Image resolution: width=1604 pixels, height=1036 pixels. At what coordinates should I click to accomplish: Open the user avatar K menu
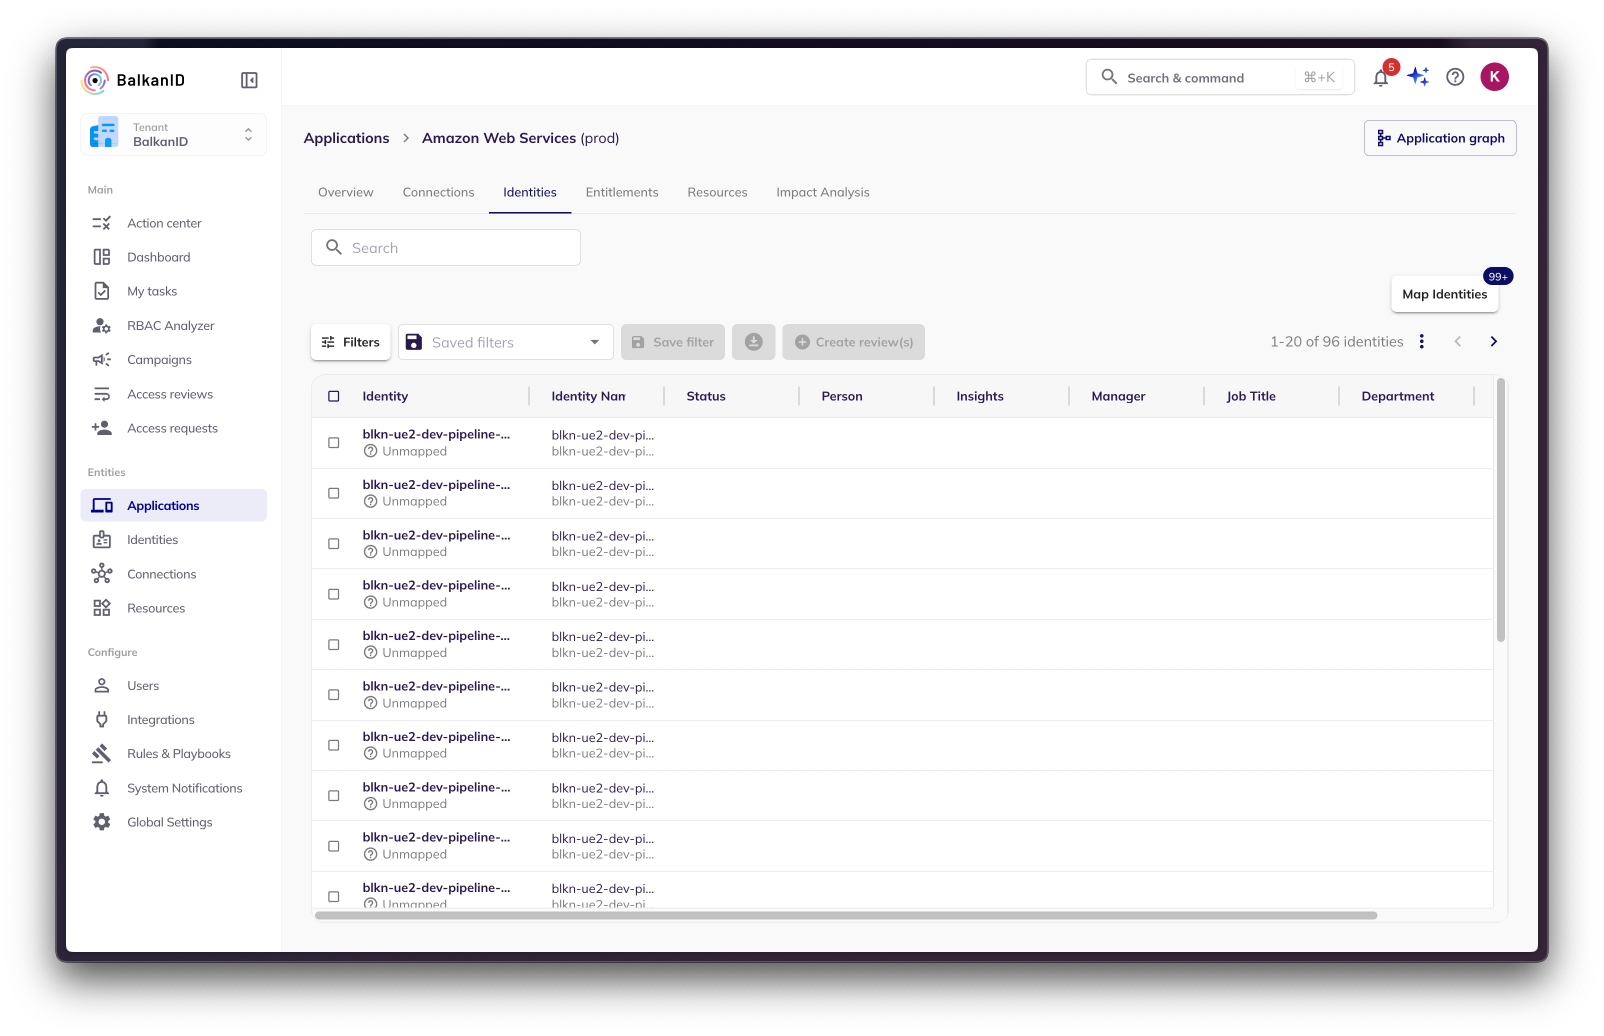(1494, 77)
